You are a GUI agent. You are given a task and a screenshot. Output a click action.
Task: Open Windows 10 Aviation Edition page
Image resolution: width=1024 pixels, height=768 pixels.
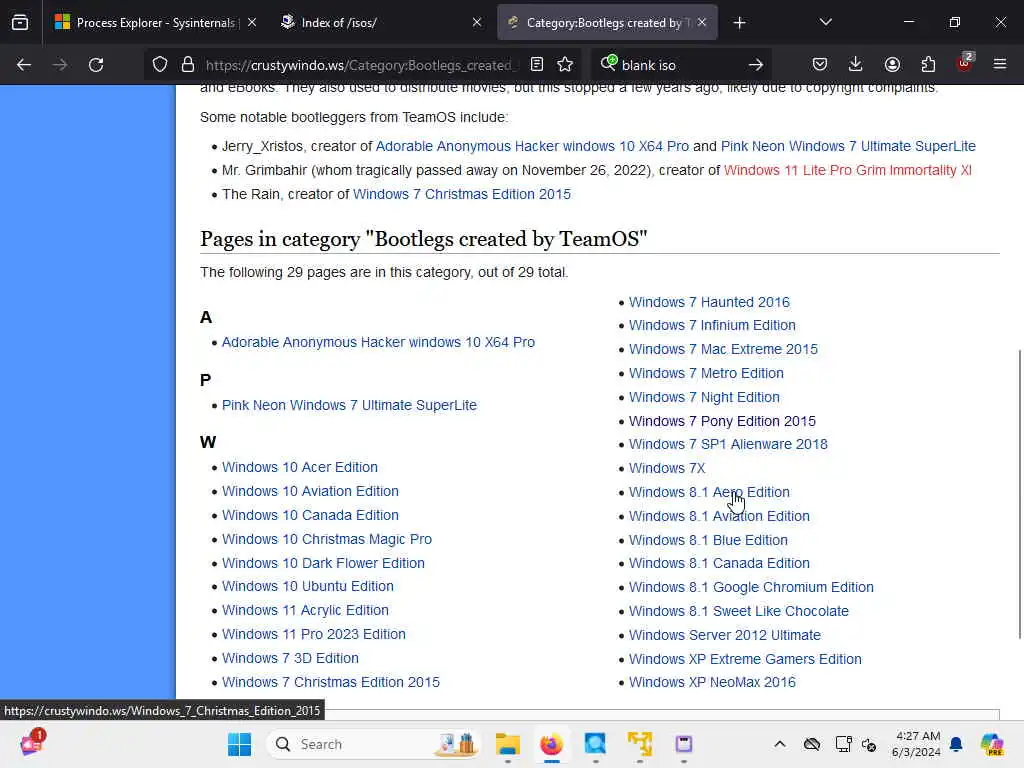(x=310, y=491)
